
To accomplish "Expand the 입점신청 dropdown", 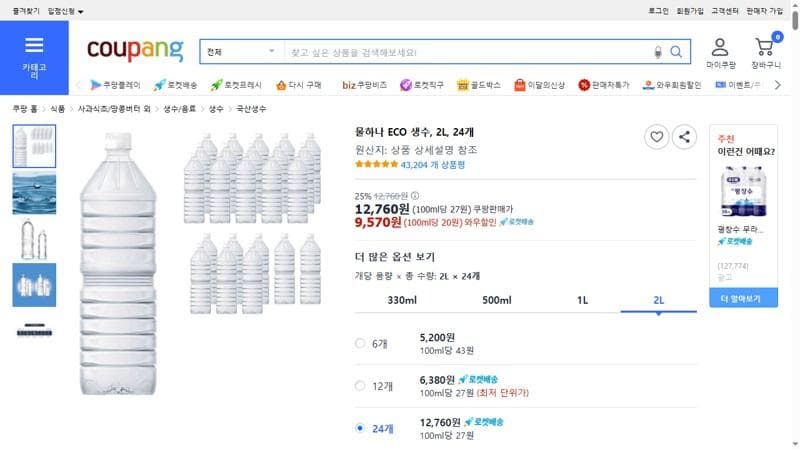I will click(65, 11).
